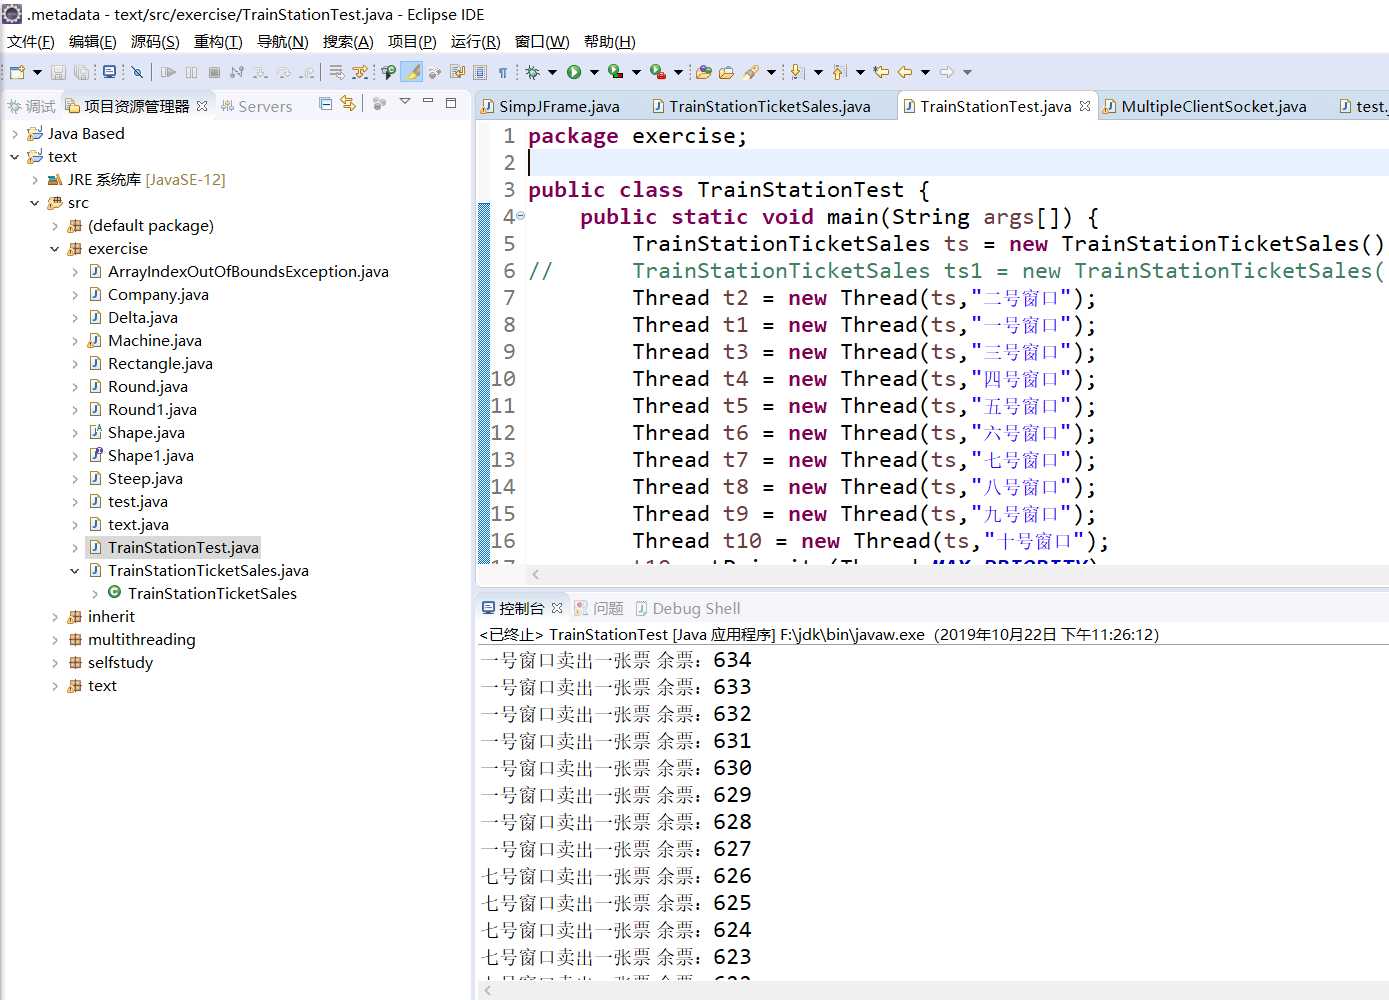Close the TrainStationTest.java editor tab
Viewport: 1389px width, 1000px height.
pos(1085,106)
